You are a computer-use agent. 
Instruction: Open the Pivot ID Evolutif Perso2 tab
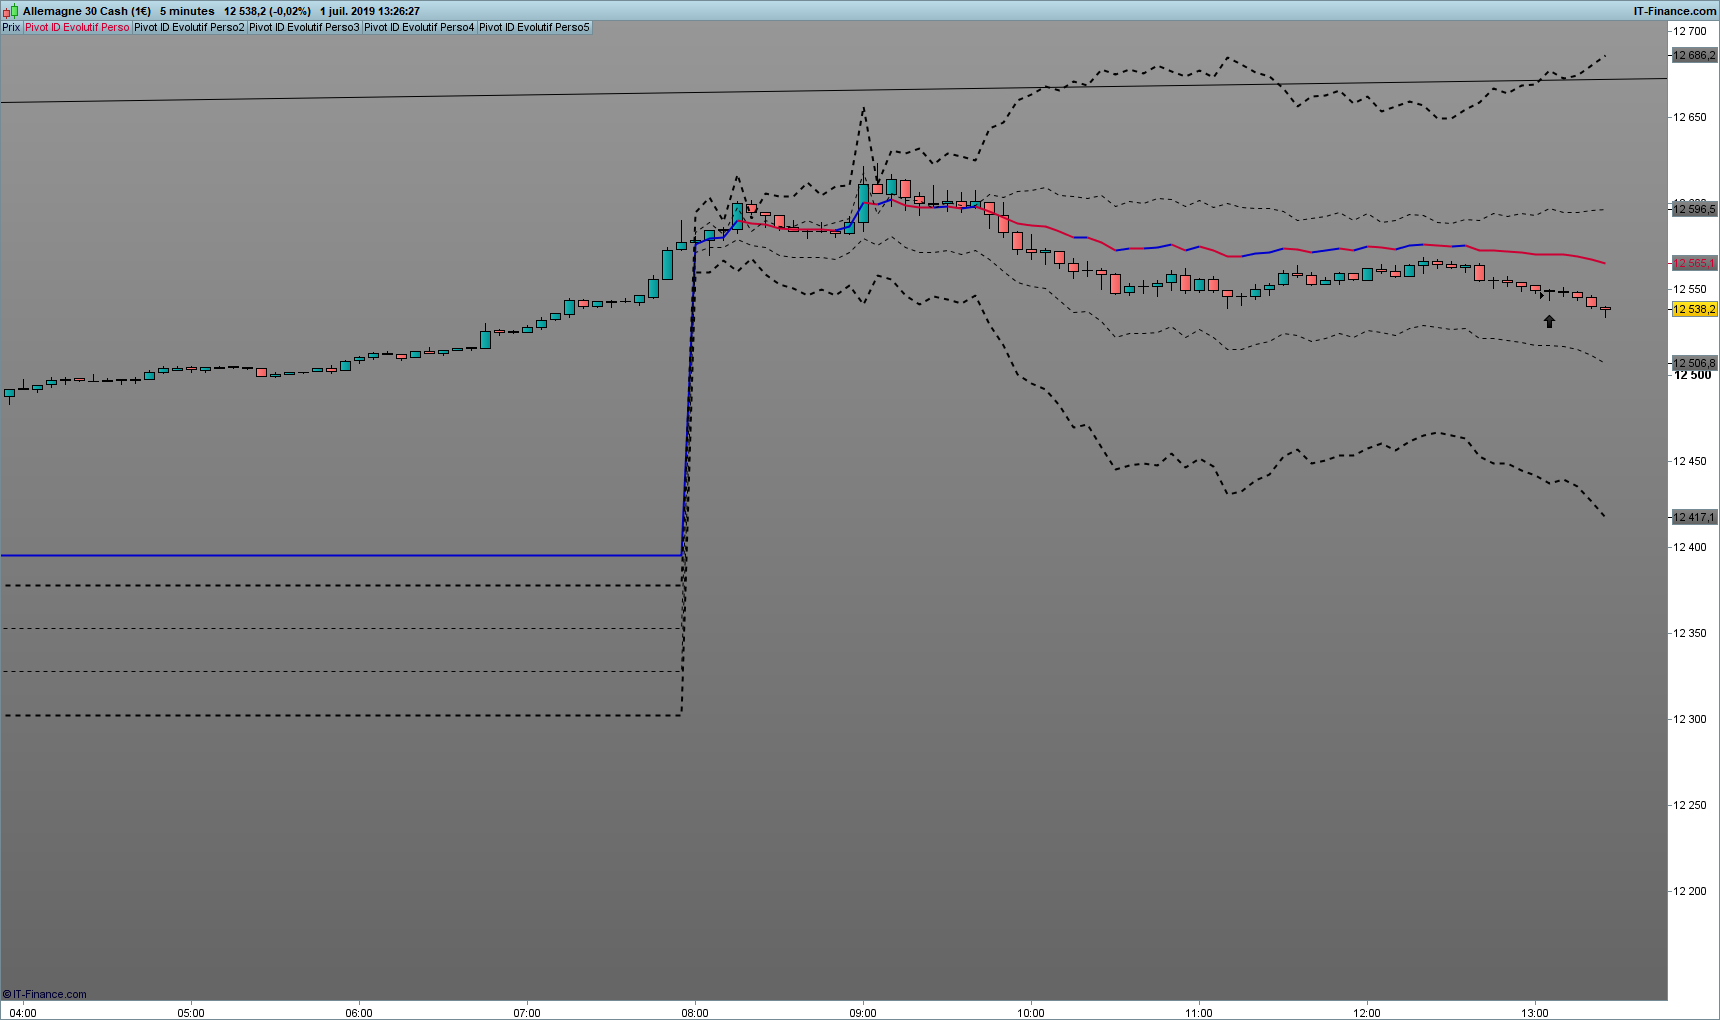pyautogui.click(x=189, y=27)
